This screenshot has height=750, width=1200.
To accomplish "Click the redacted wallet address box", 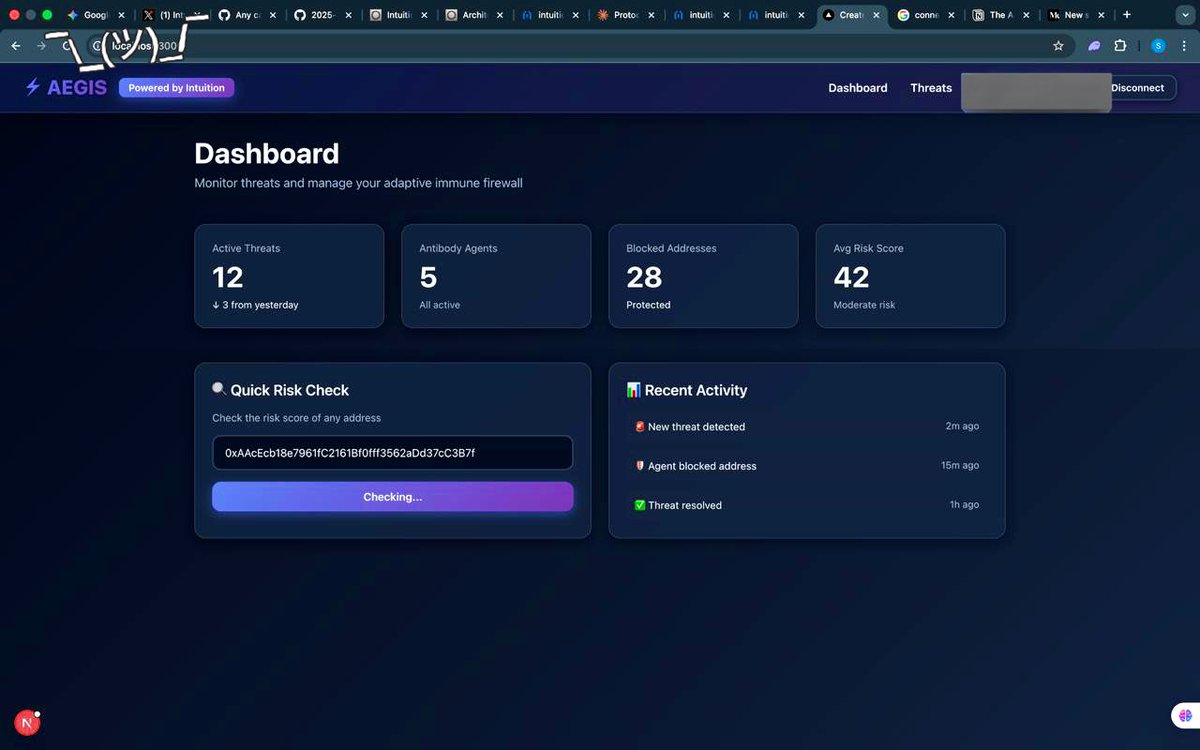I will tap(1036, 92).
